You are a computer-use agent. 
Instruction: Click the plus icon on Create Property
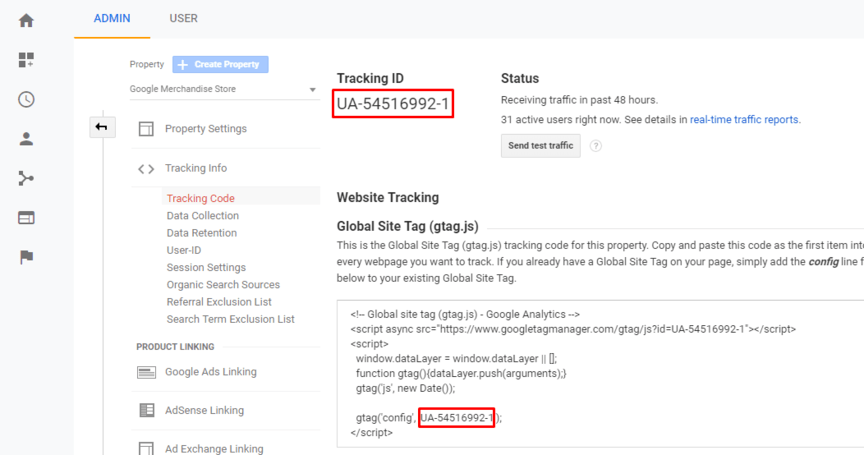tap(182, 64)
